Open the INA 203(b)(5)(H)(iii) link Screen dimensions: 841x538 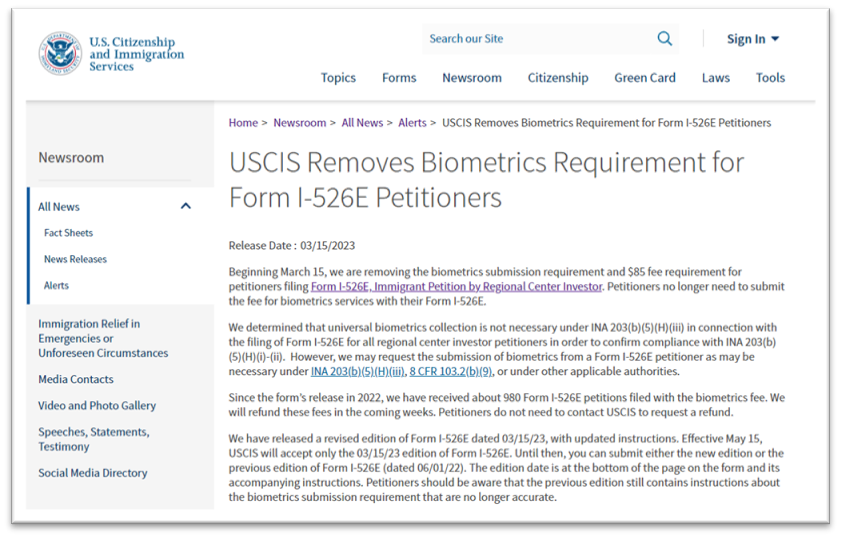coord(358,371)
